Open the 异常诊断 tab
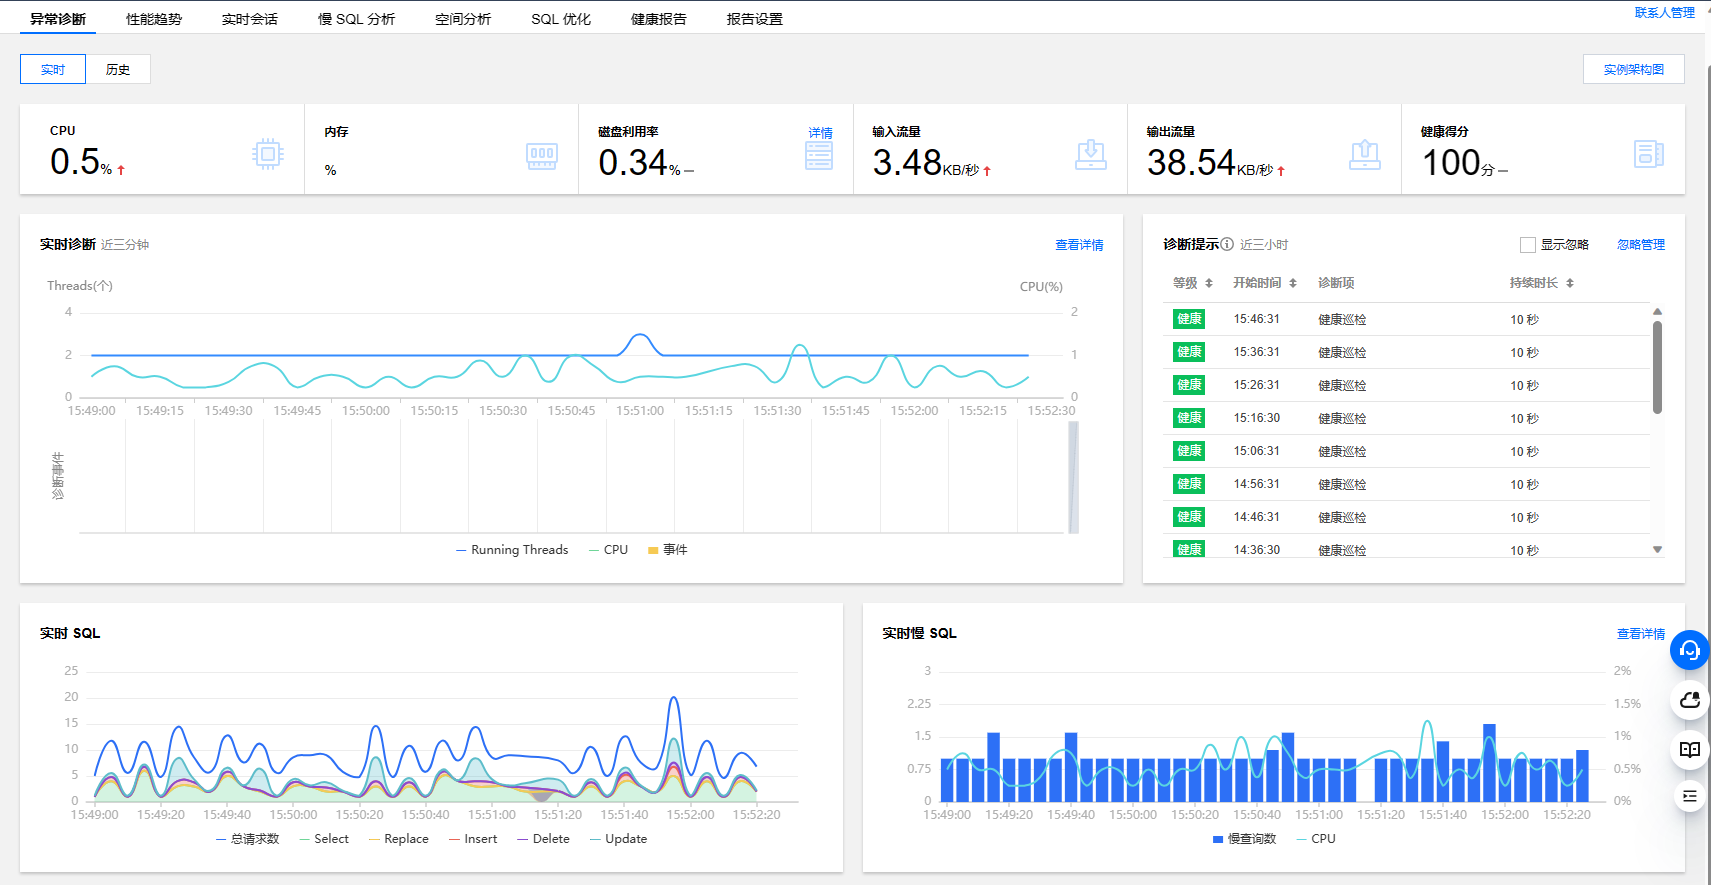The height and width of the screenshot is (885, 1711). pos(58,19)
